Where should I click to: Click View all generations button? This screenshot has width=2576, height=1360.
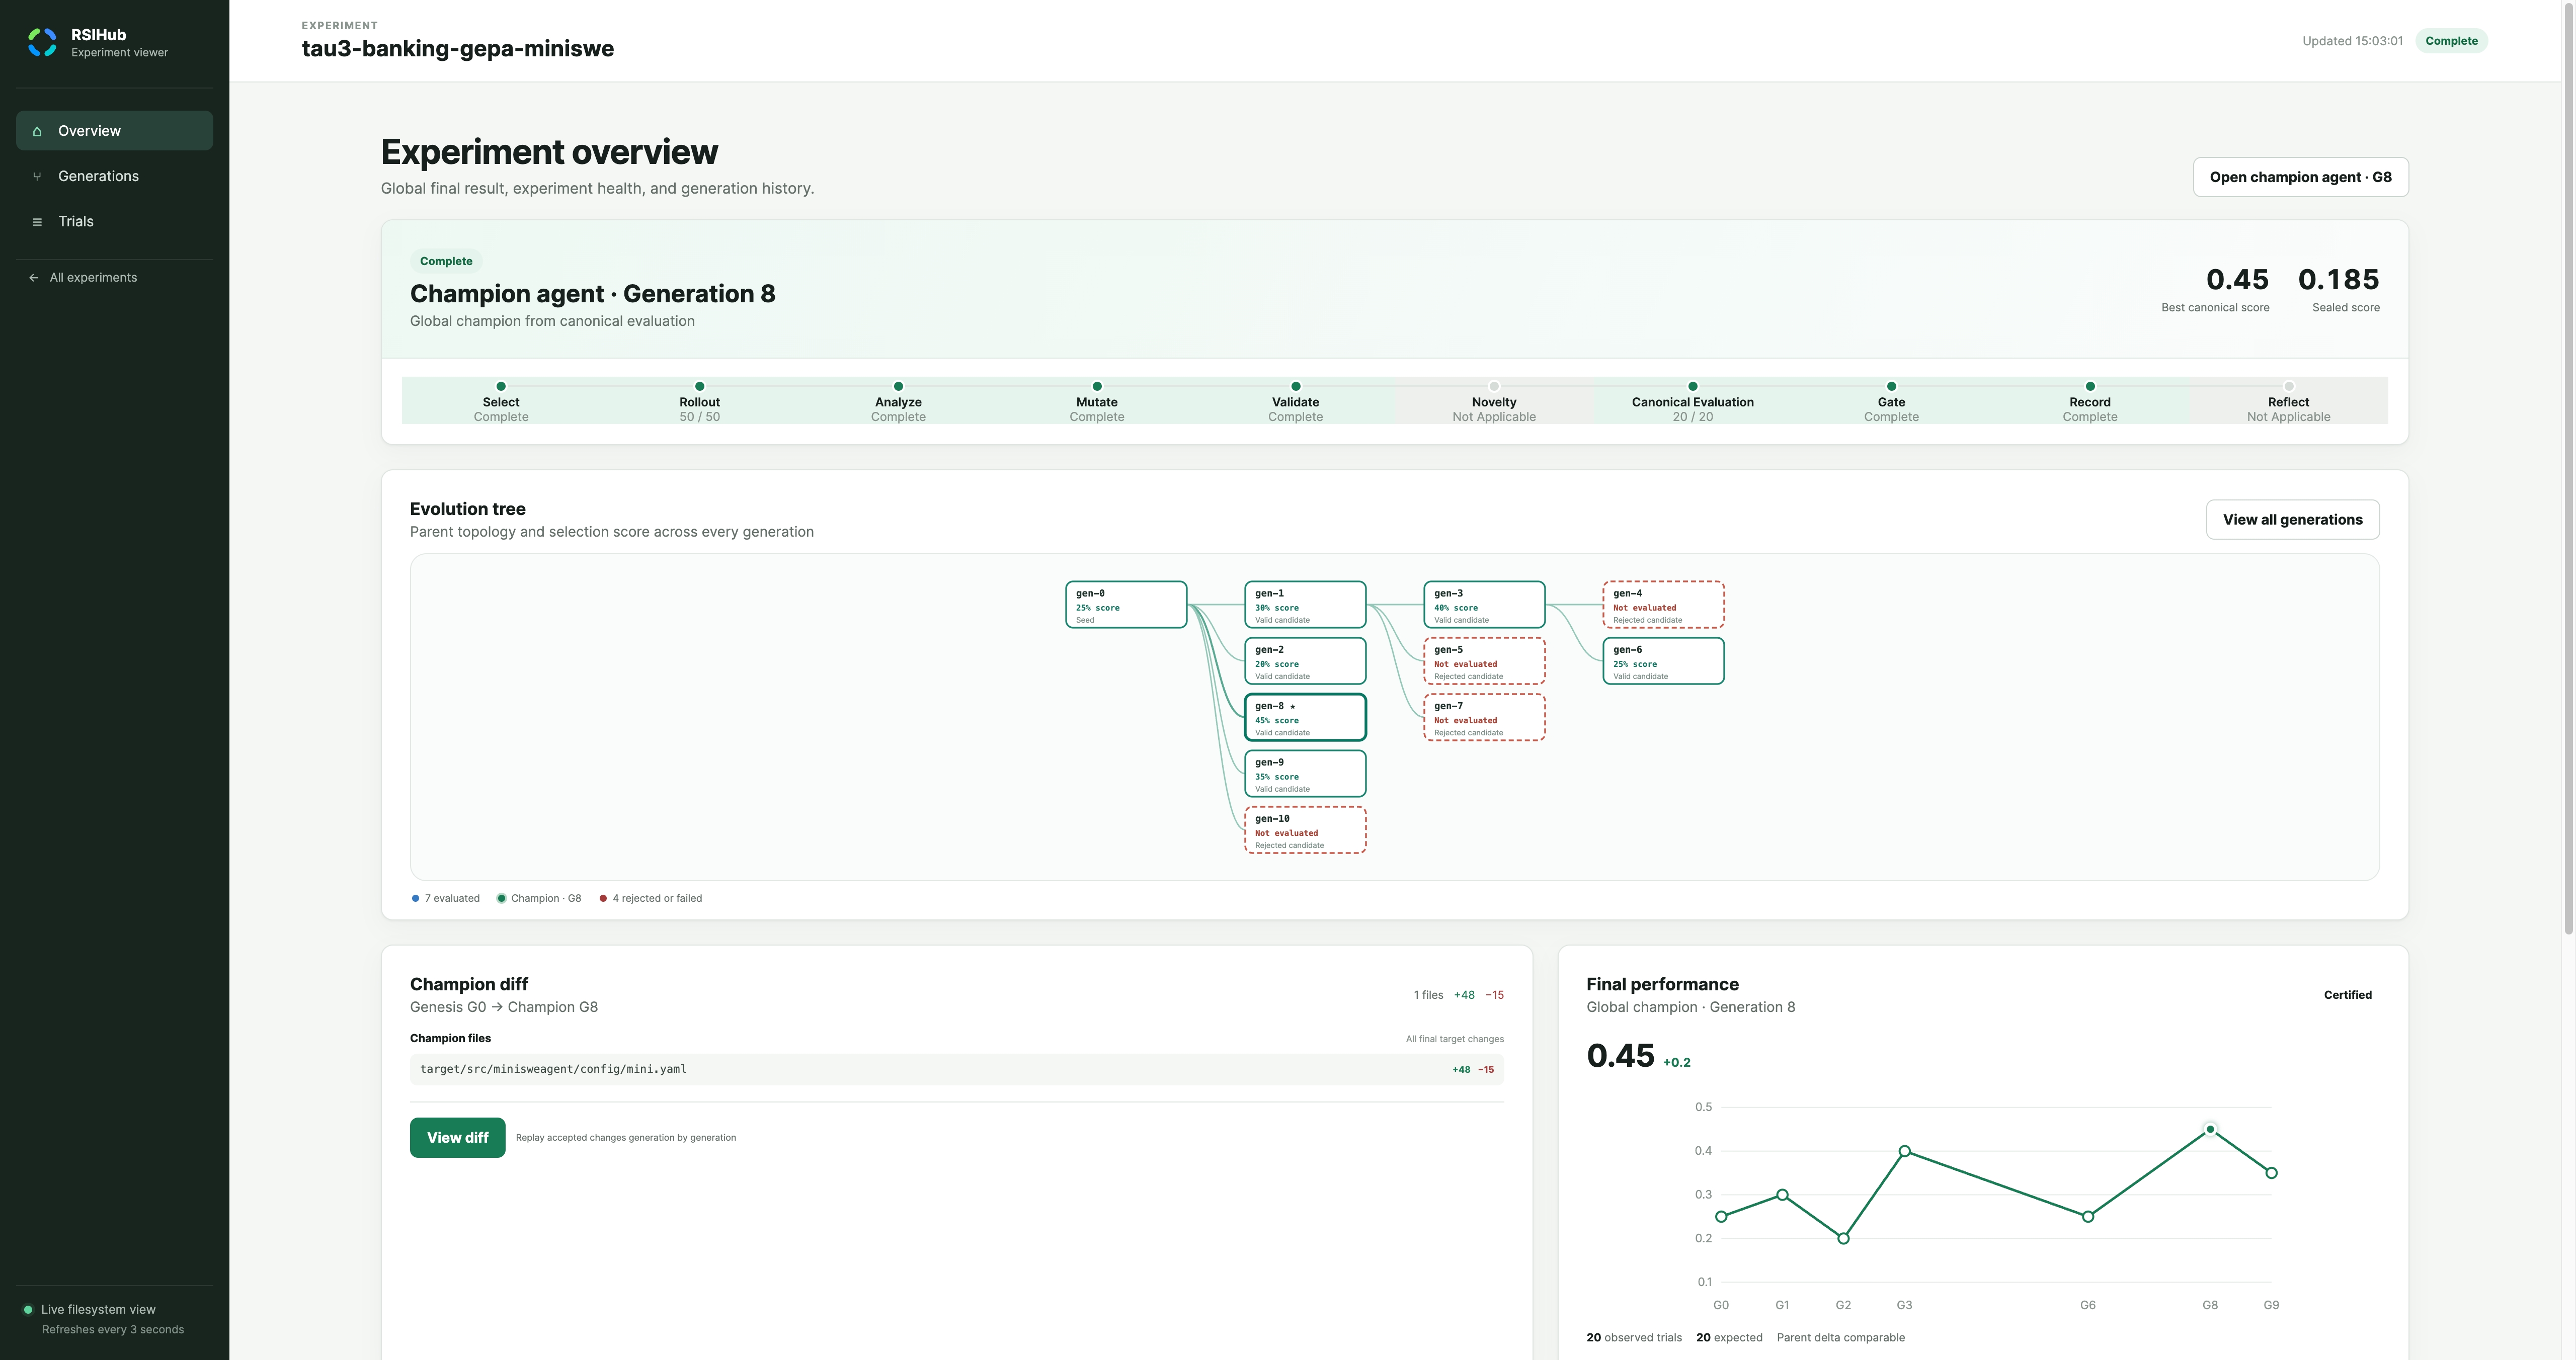tap(2292, 519)
